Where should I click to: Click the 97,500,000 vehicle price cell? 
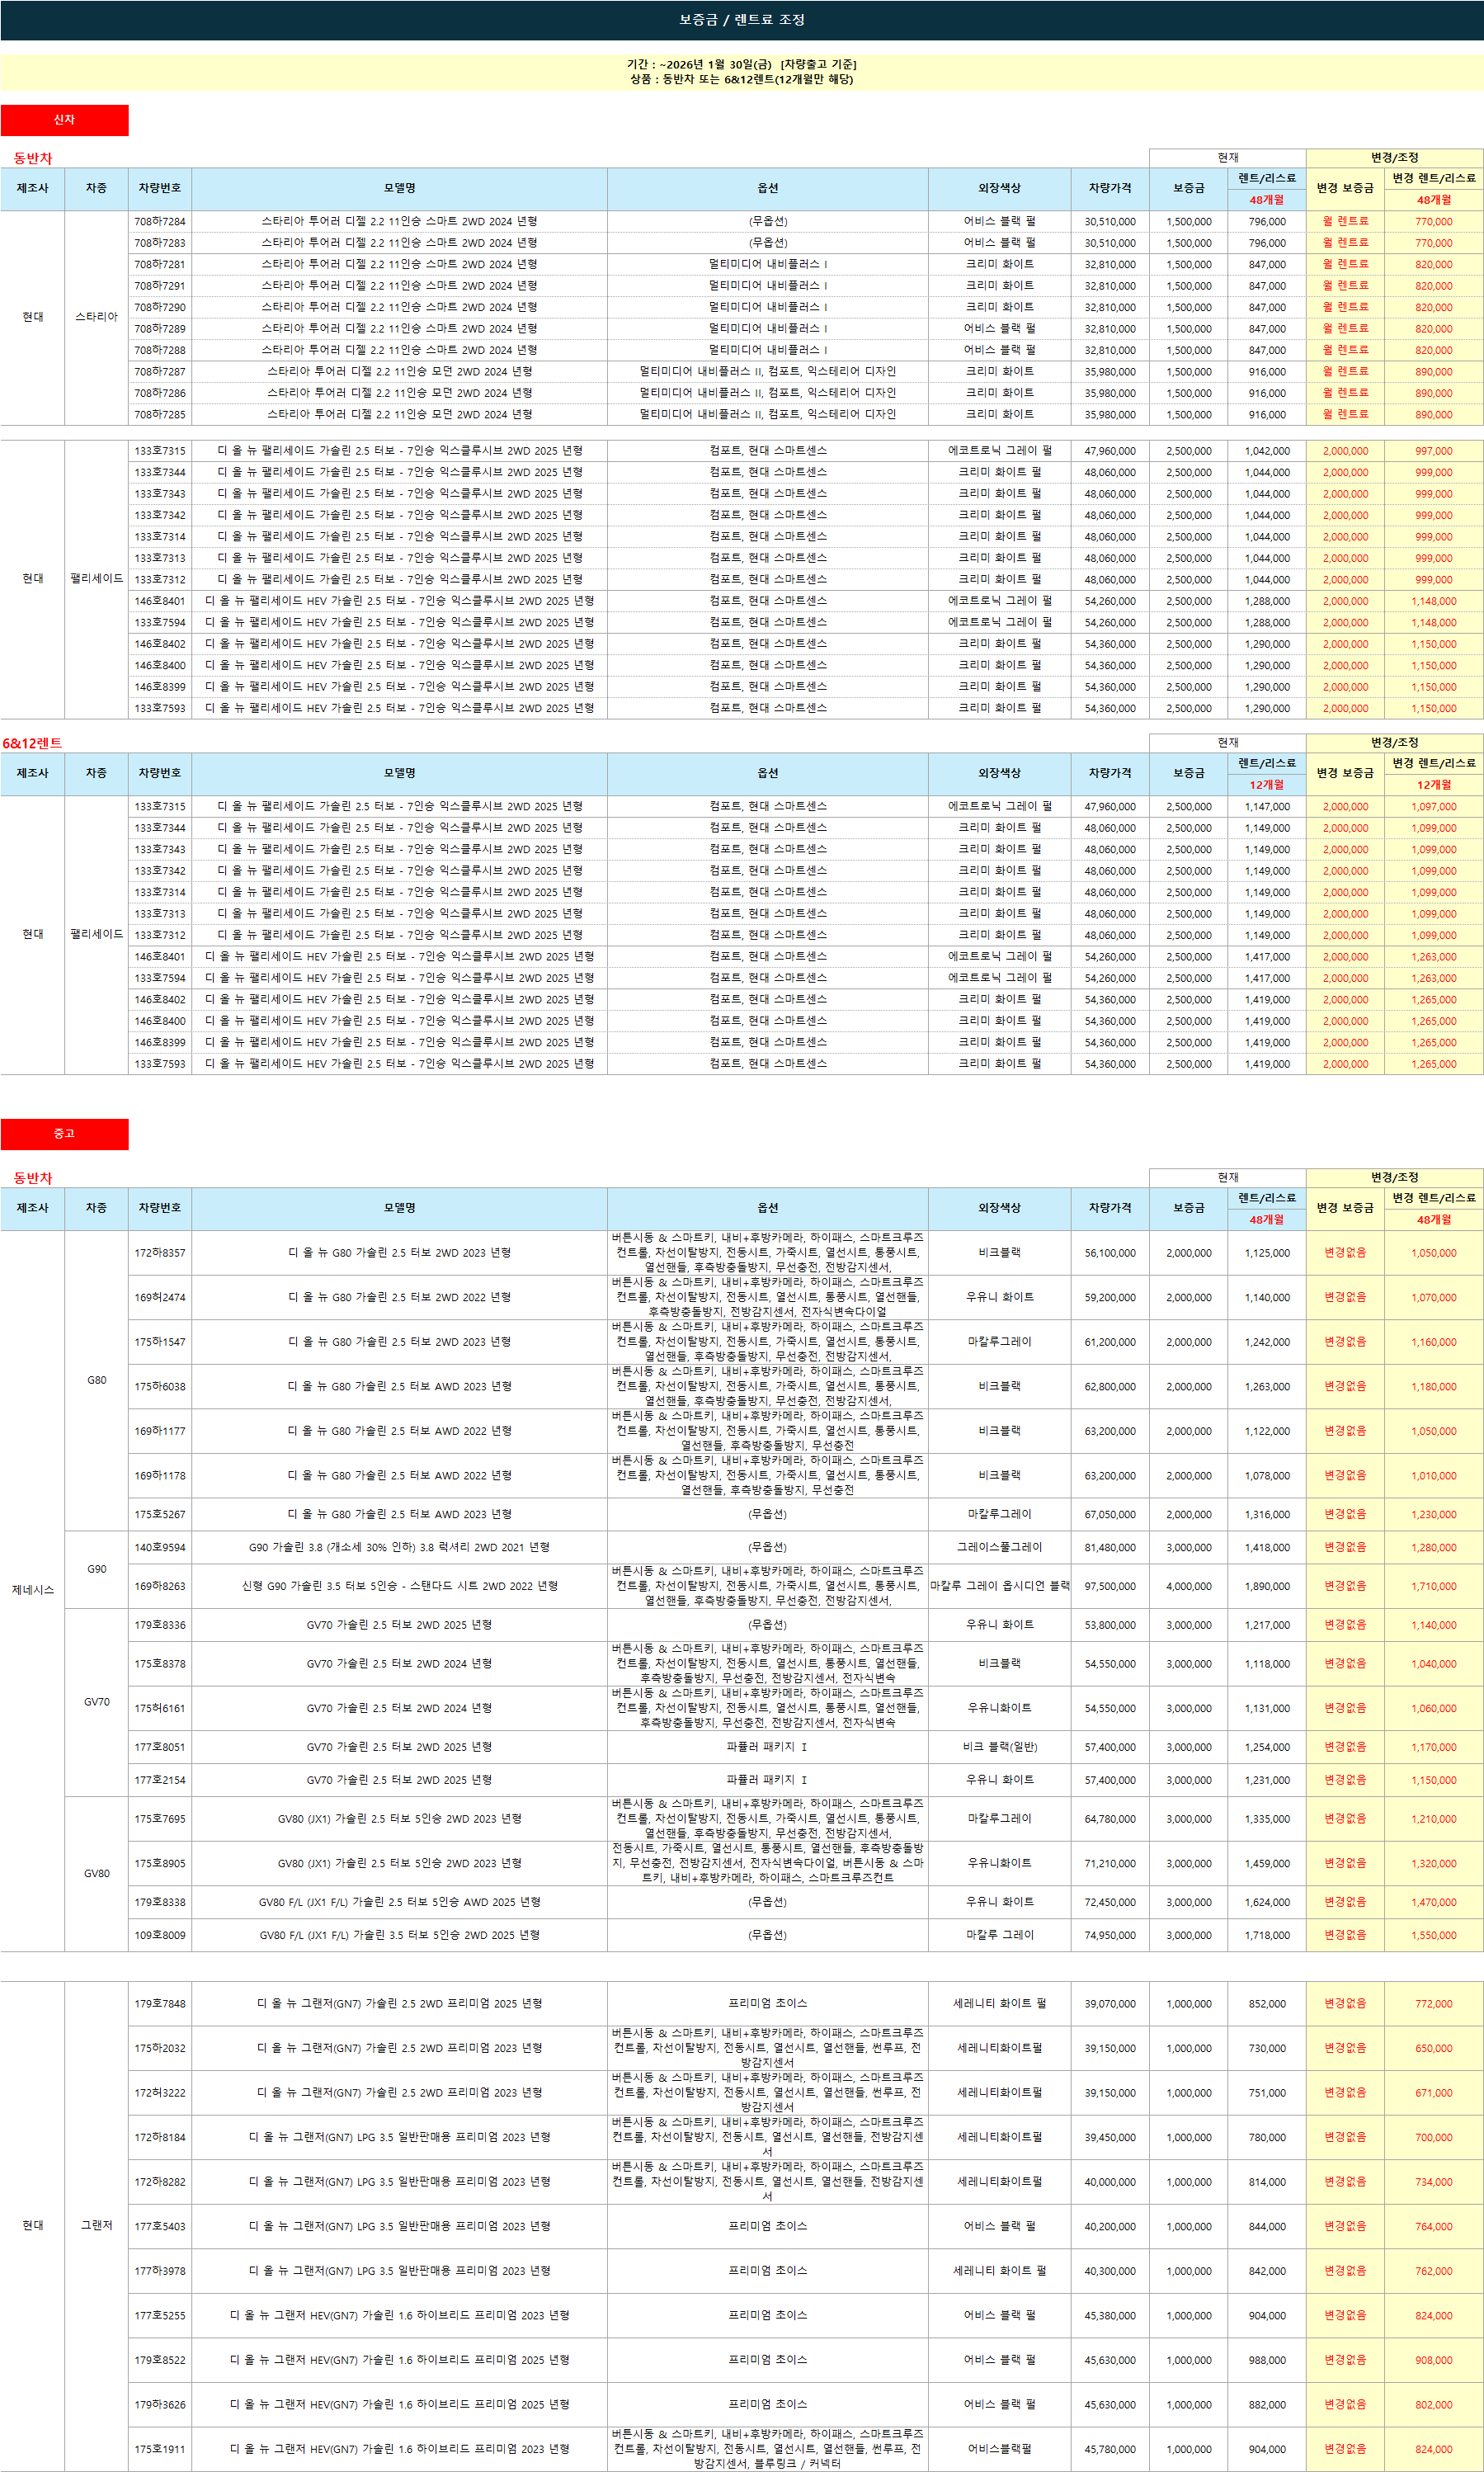pyautogui.click(x=1110, y=1586)
